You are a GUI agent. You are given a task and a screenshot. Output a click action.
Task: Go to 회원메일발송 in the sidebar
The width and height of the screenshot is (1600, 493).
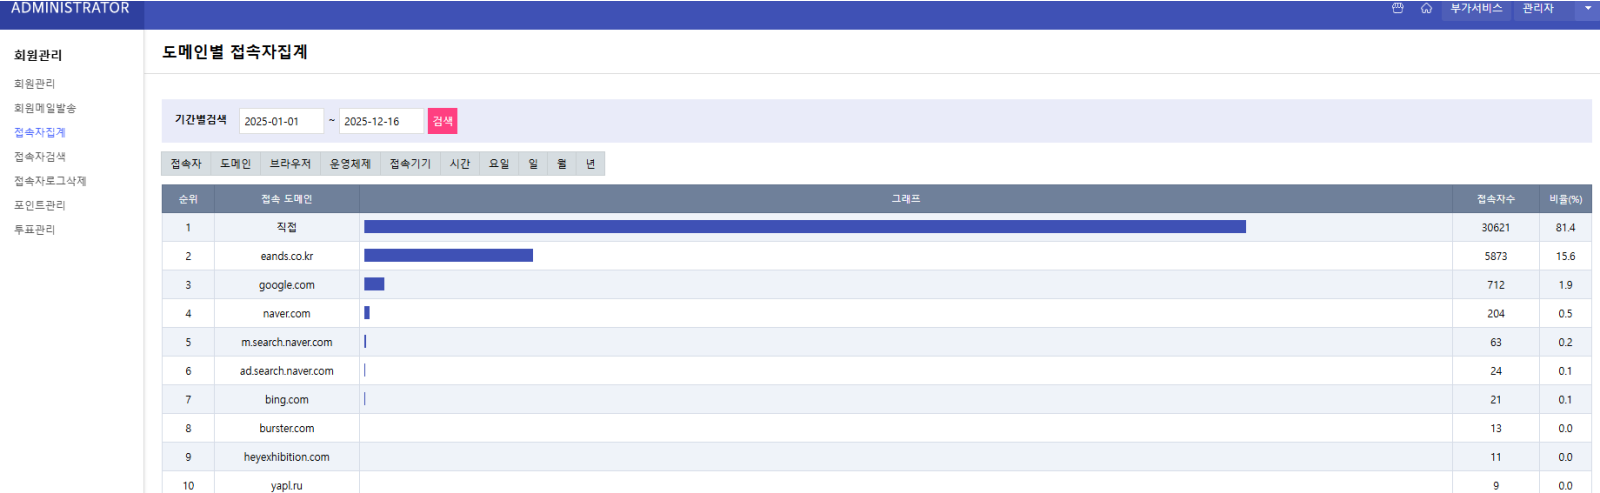[45, 108]
